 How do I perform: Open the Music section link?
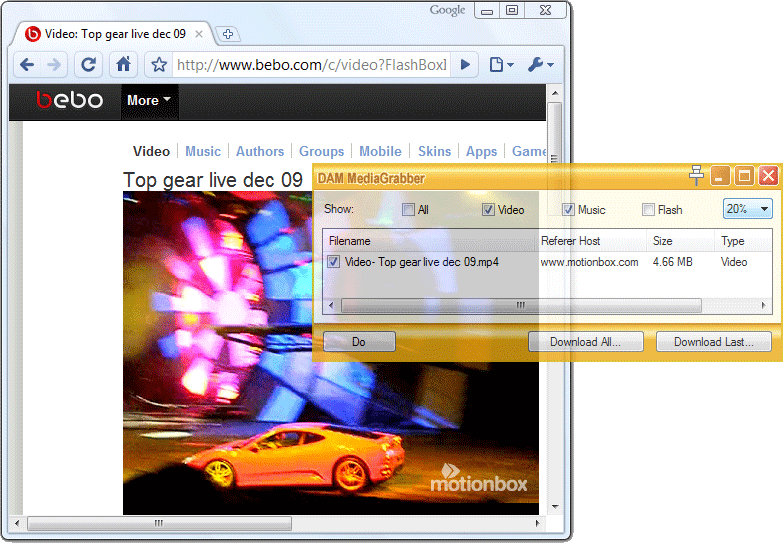[203, 151]
